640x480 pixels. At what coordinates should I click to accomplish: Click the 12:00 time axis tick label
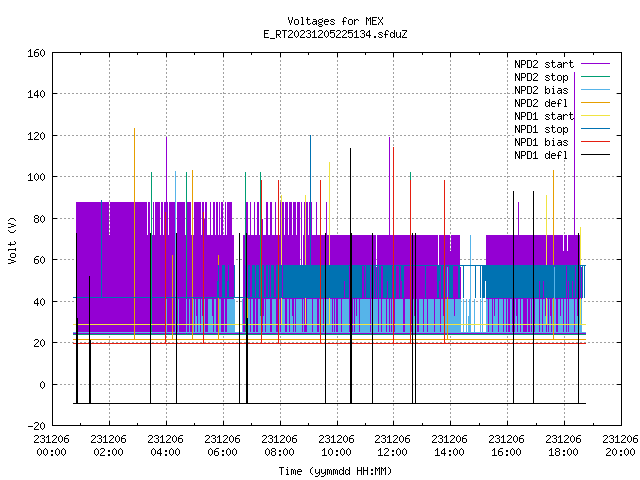393,452
